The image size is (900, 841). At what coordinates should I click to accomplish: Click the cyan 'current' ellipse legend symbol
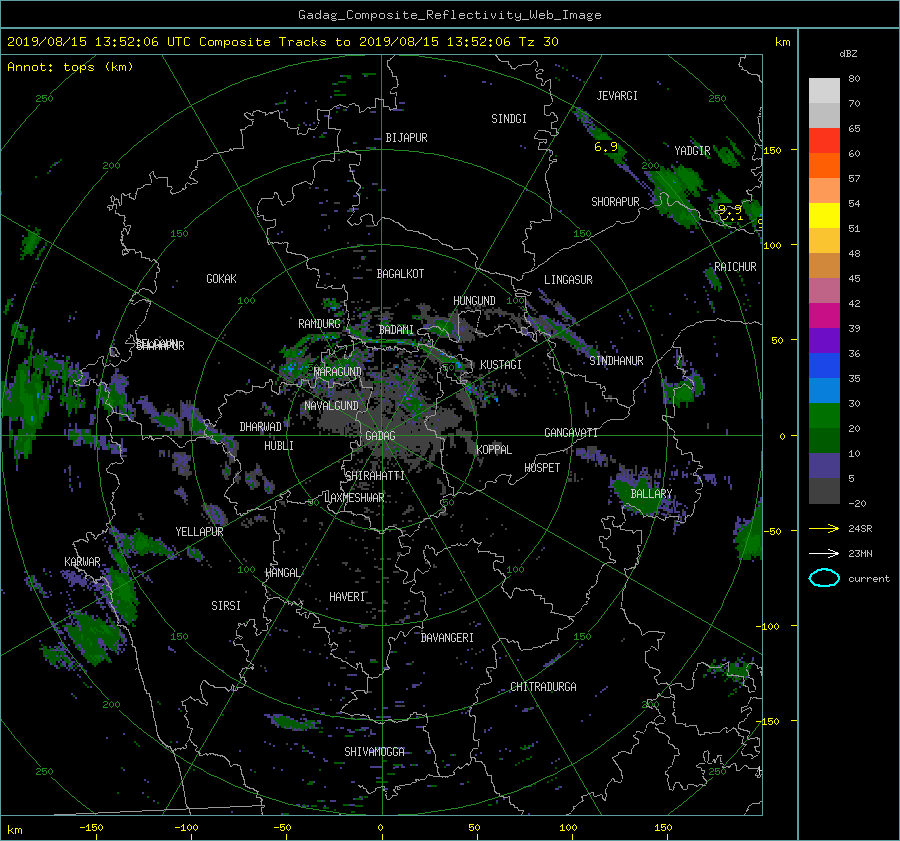click(x=824, y=578)
